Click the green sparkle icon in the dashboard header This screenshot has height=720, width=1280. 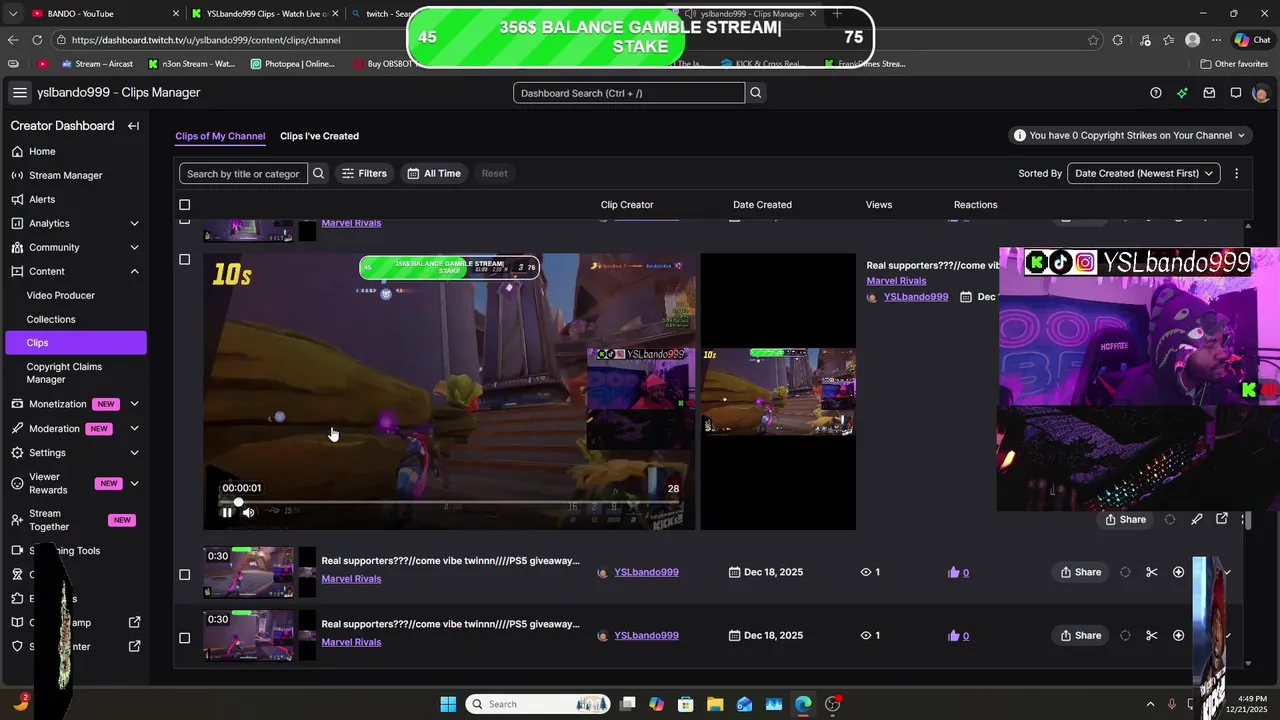click(1182, 93)
